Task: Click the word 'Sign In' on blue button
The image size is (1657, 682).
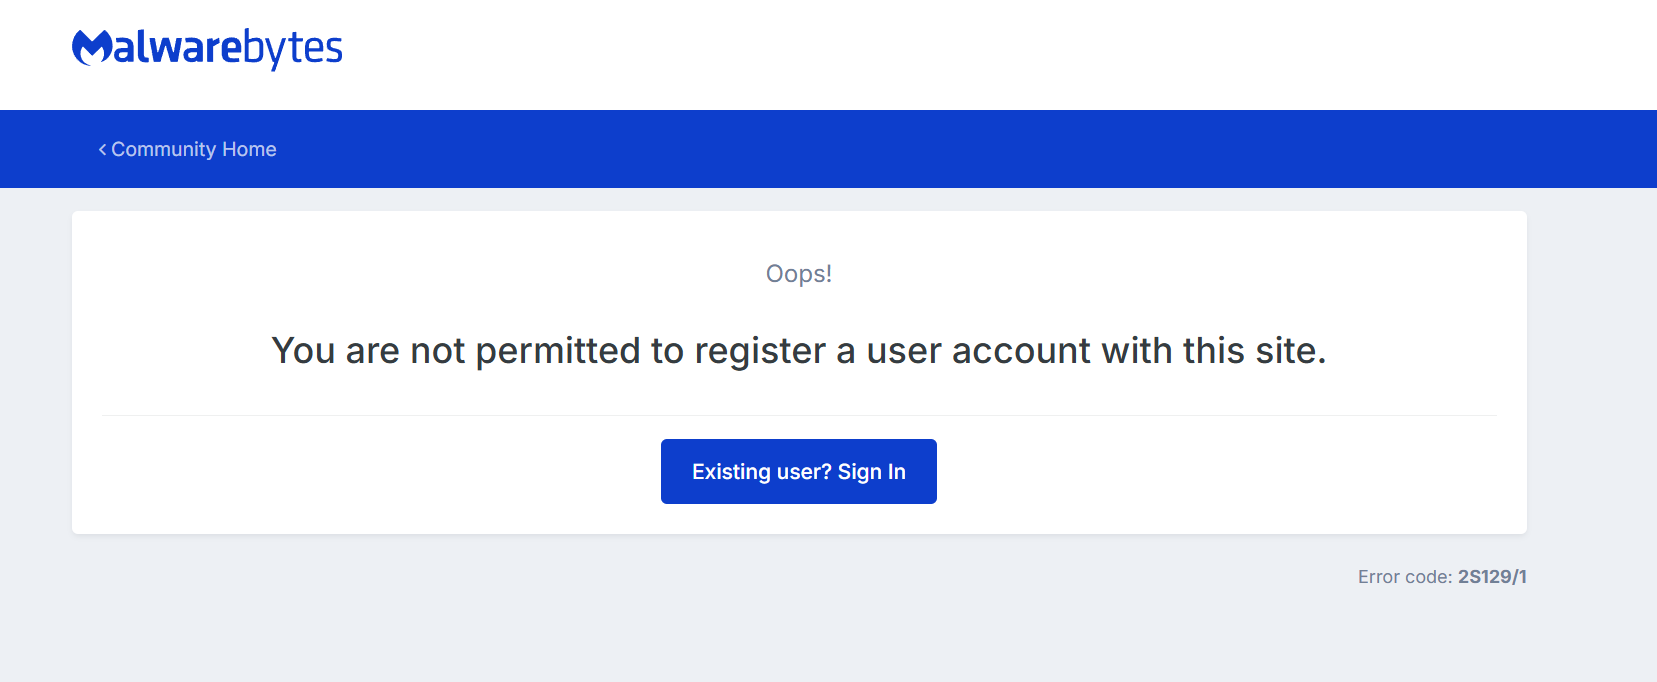Action: 872,472
